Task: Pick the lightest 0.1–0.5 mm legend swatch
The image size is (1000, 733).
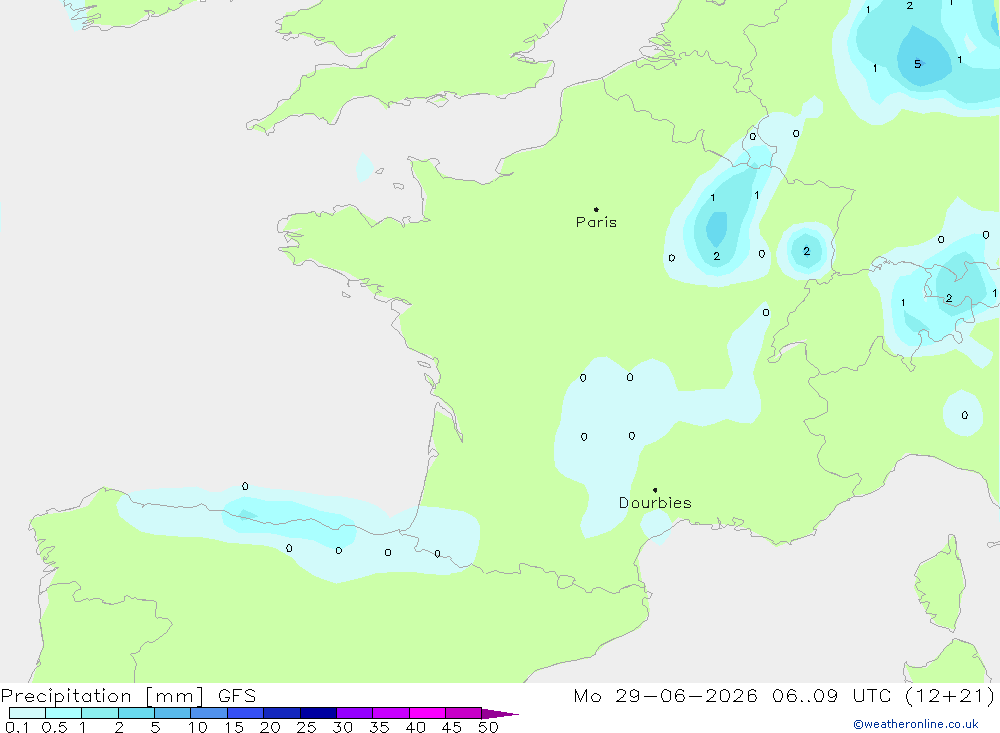Action: click(x=27, y=713)
